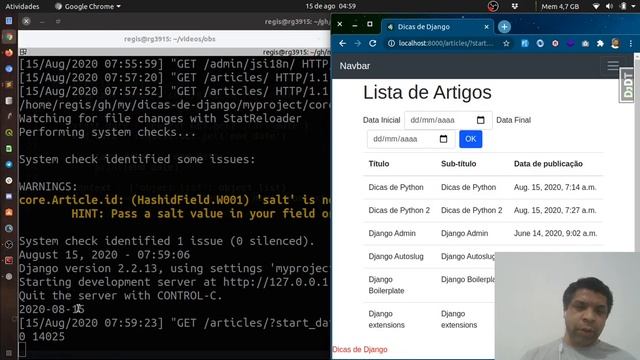Open calendar picker for Data Inicial

[x=480, y=120]
